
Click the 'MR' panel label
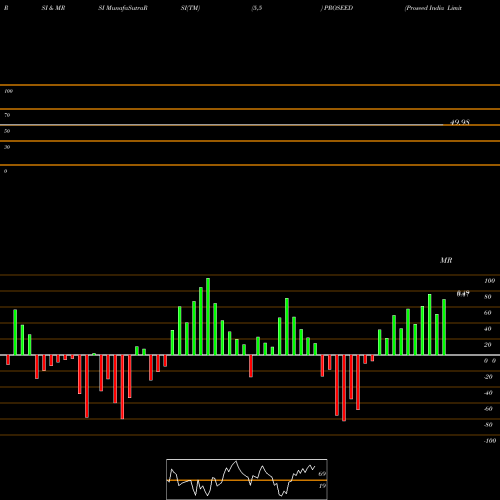point(446,260)
